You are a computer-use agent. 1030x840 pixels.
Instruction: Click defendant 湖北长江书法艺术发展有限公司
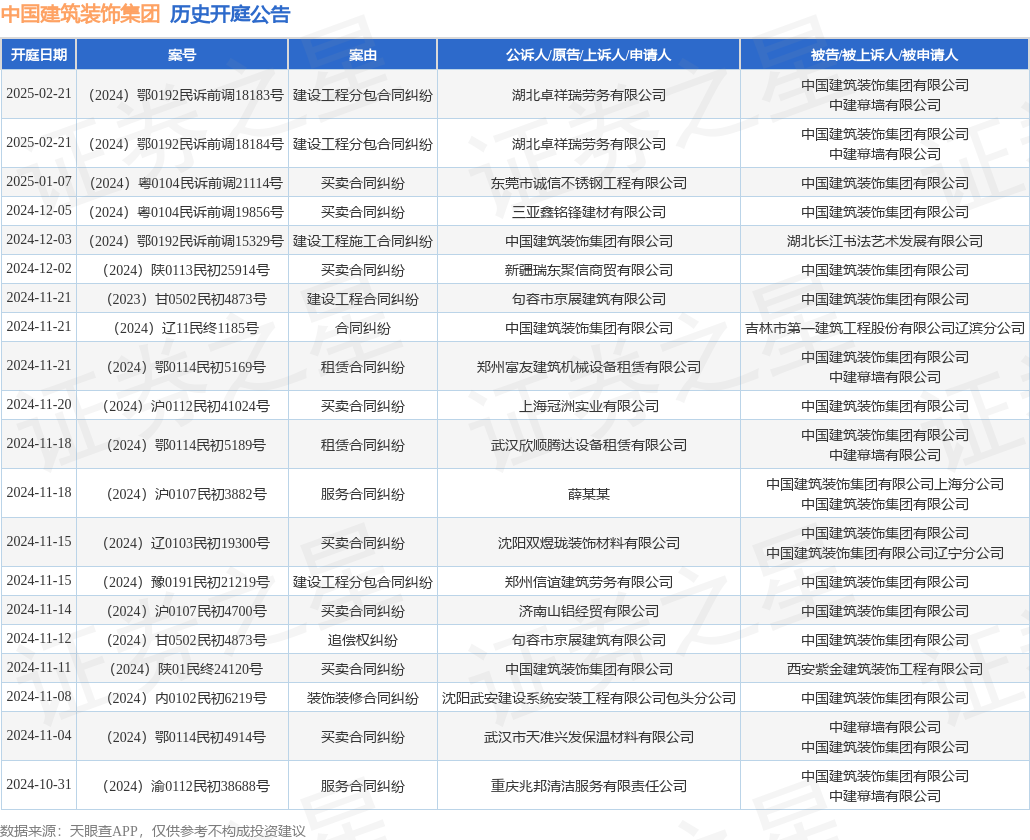click(885, 241)
